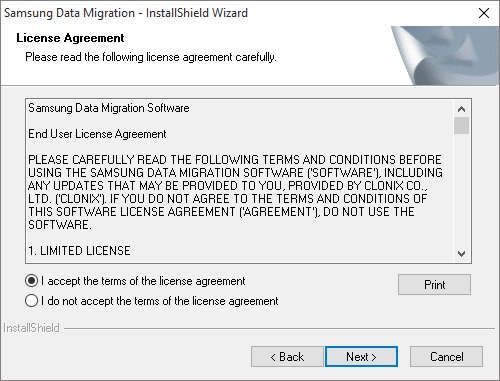Click the license scrollbar thumb
This screenshot has height=381, width=500.
click(x=461, y=125)
